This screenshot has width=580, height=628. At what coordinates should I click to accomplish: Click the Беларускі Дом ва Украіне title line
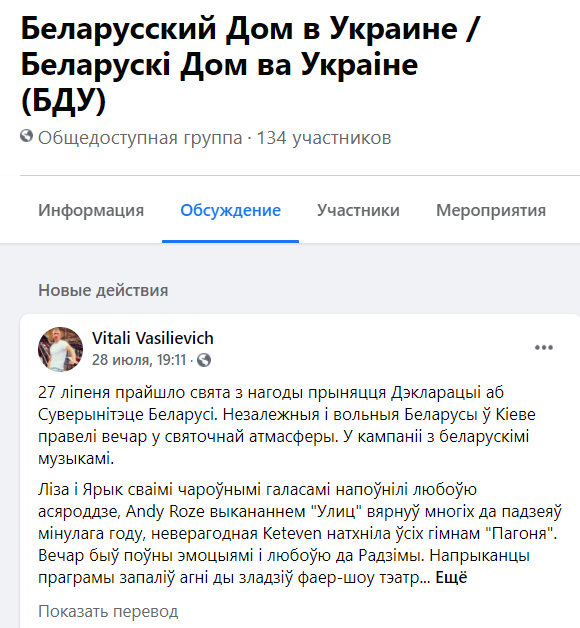220,65
